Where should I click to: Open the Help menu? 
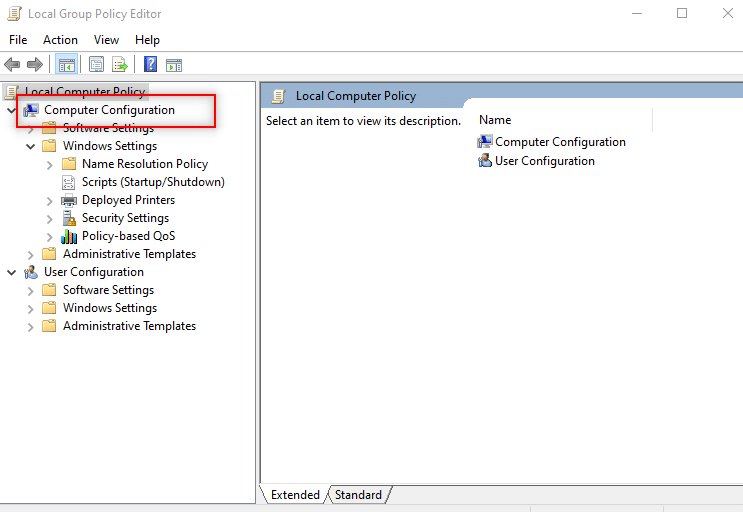pos(147,40)
